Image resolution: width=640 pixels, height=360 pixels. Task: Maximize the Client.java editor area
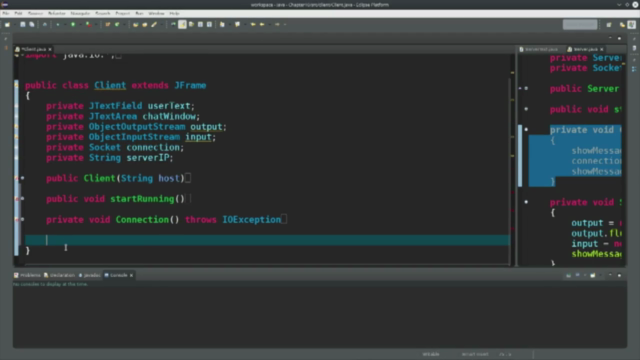click(x=619, y=38)
